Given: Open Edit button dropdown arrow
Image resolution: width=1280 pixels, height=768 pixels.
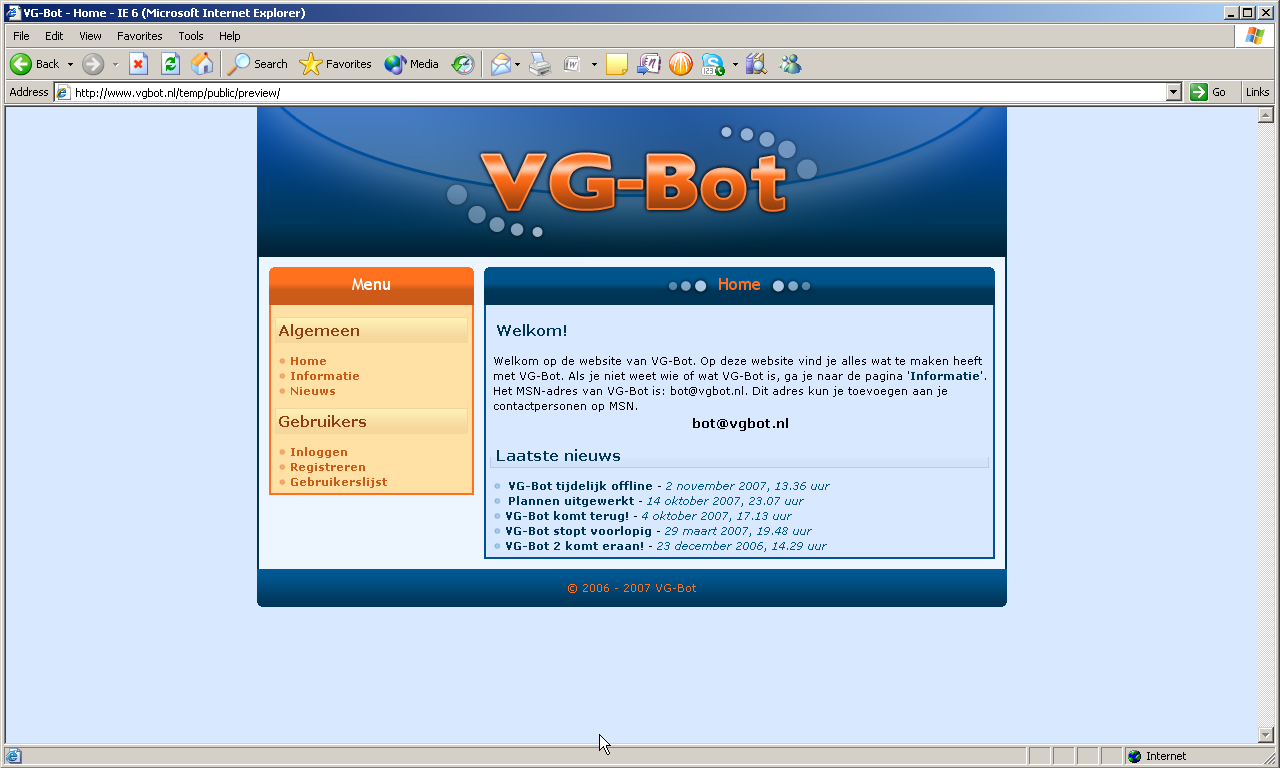Looking at the screenshot, I should tap(594, 64).
